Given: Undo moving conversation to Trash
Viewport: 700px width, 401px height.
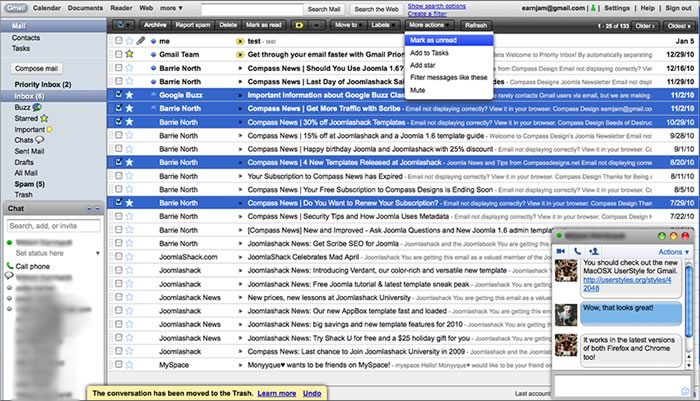Looking at the screenshot, I should 312,393.
